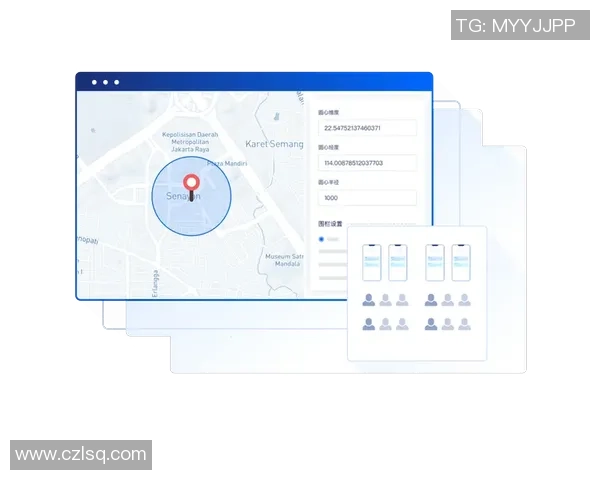Select the rightmost phone icon
The width and height of the screenshot is (600, 480).
[460, 262]
